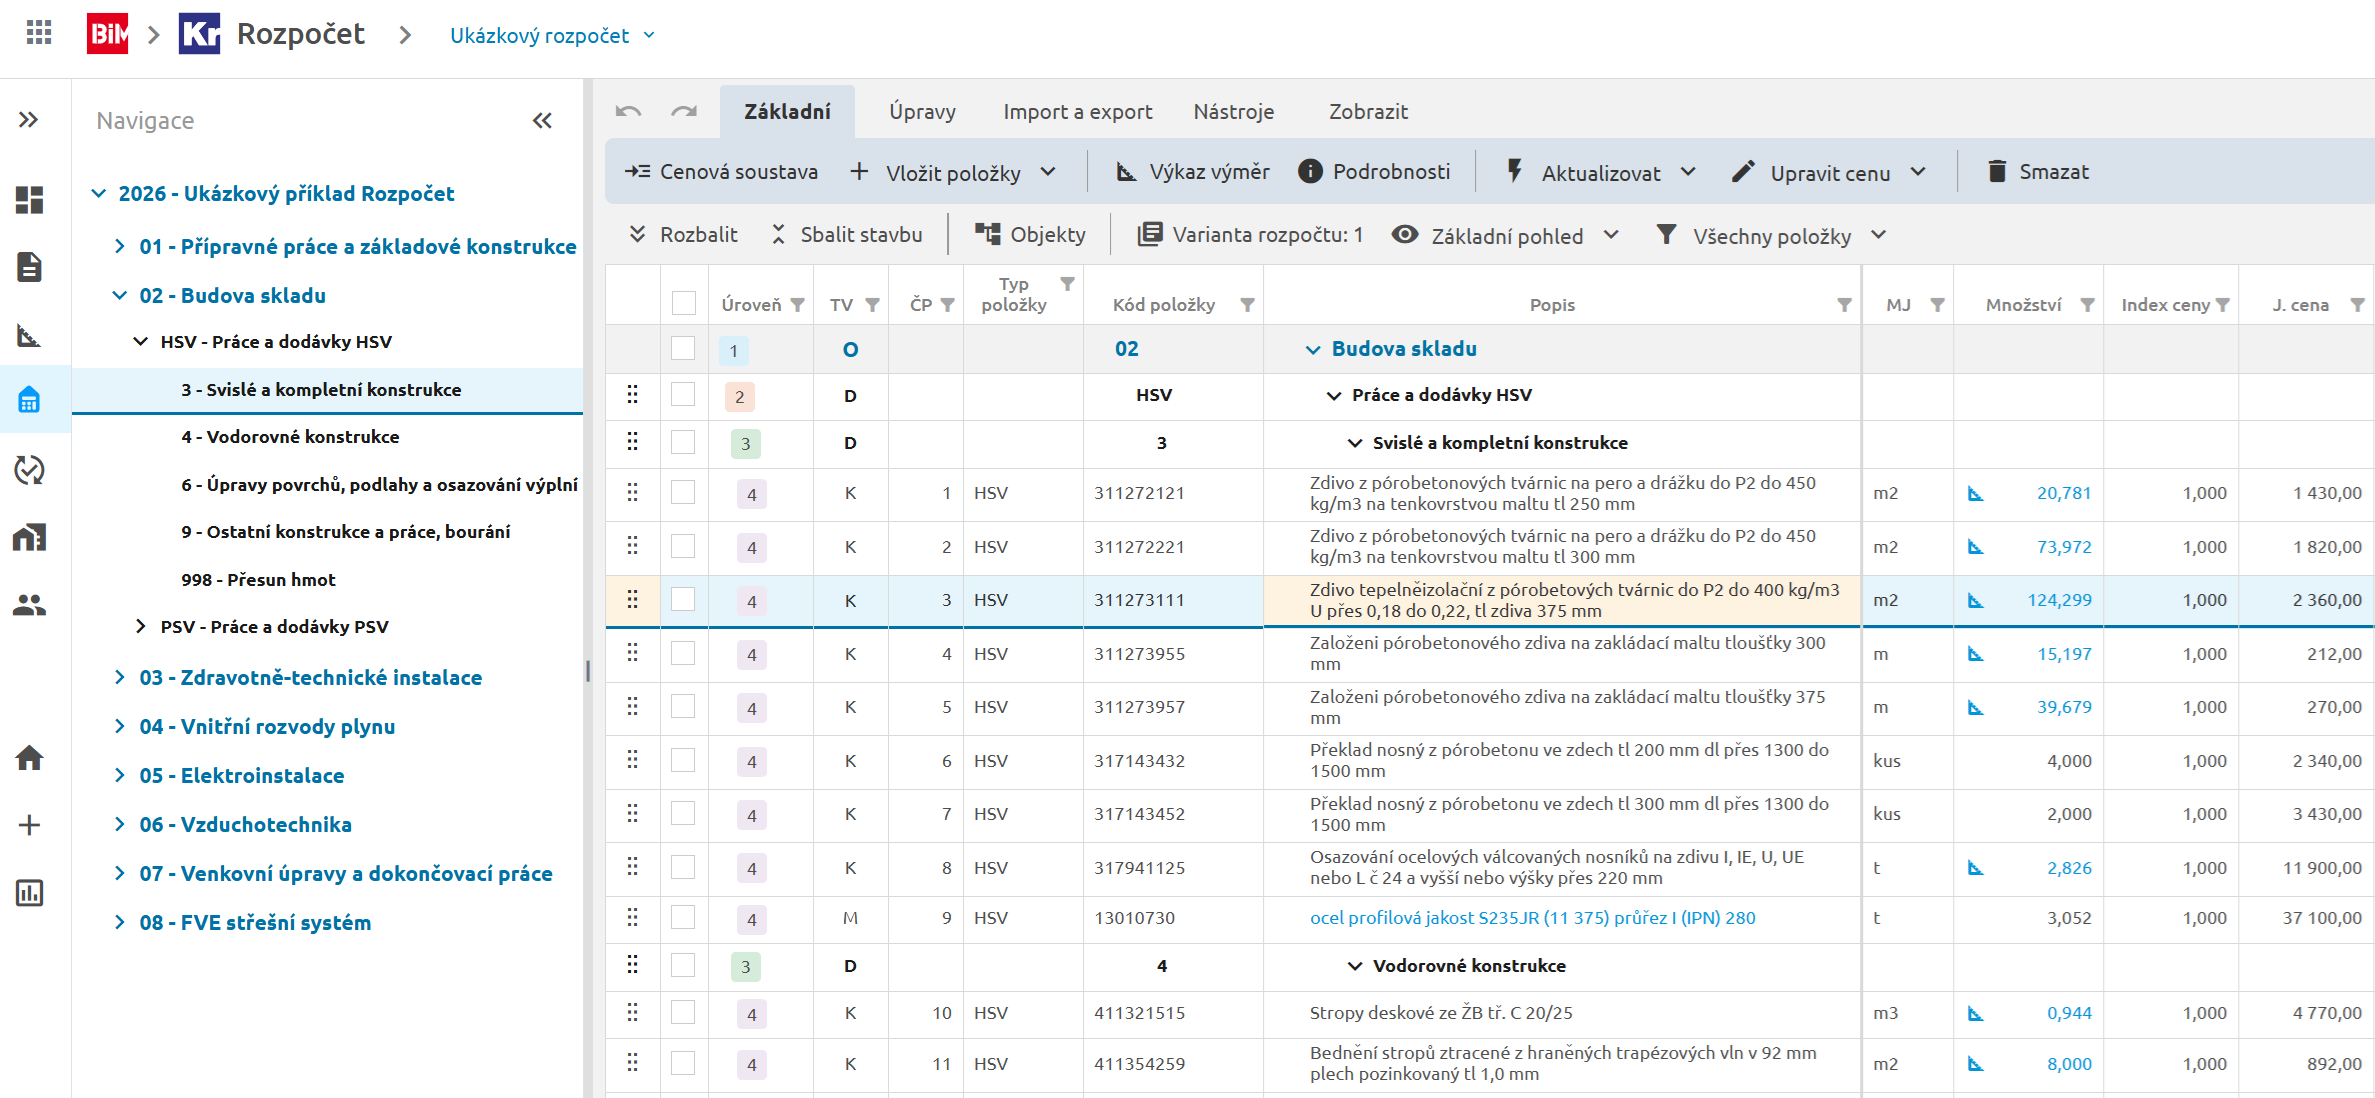Check the select-all checkbox in table header

684,304
